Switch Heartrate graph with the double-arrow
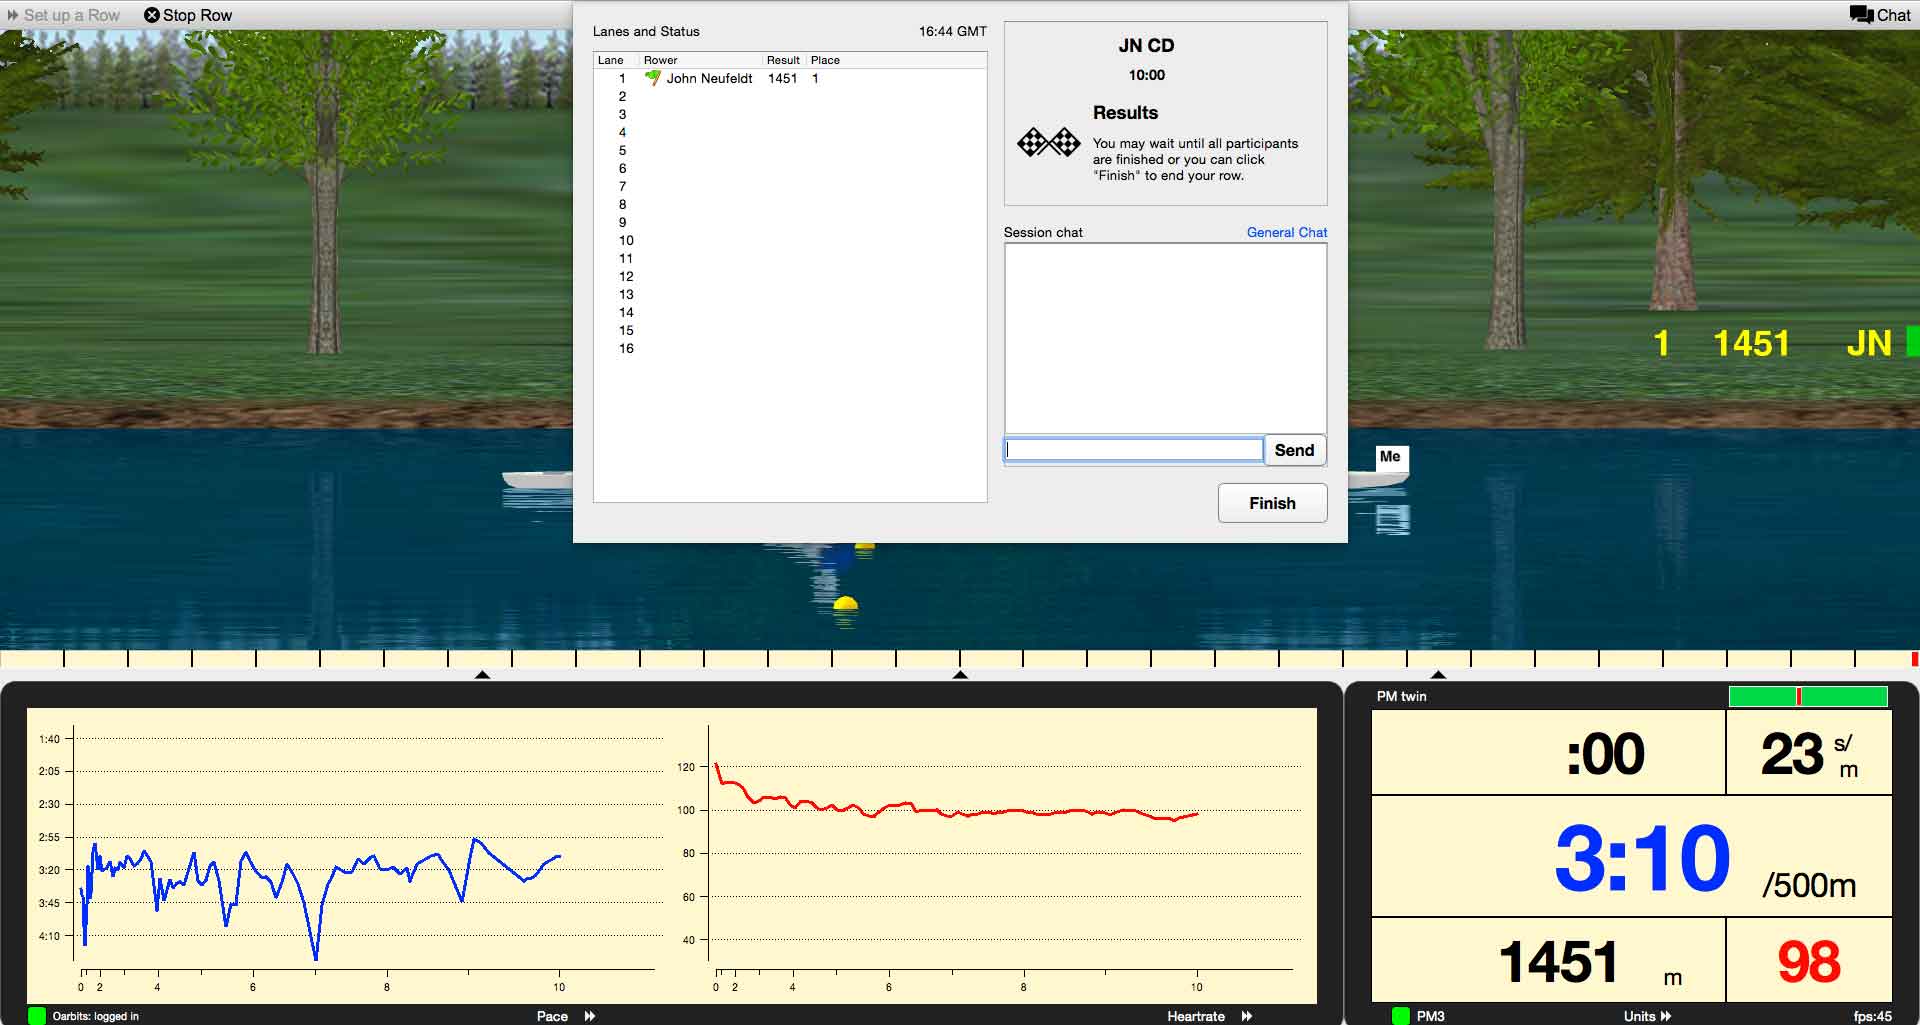The width and height of the screenshot is (1920, 1025). click(1247, 1016)
